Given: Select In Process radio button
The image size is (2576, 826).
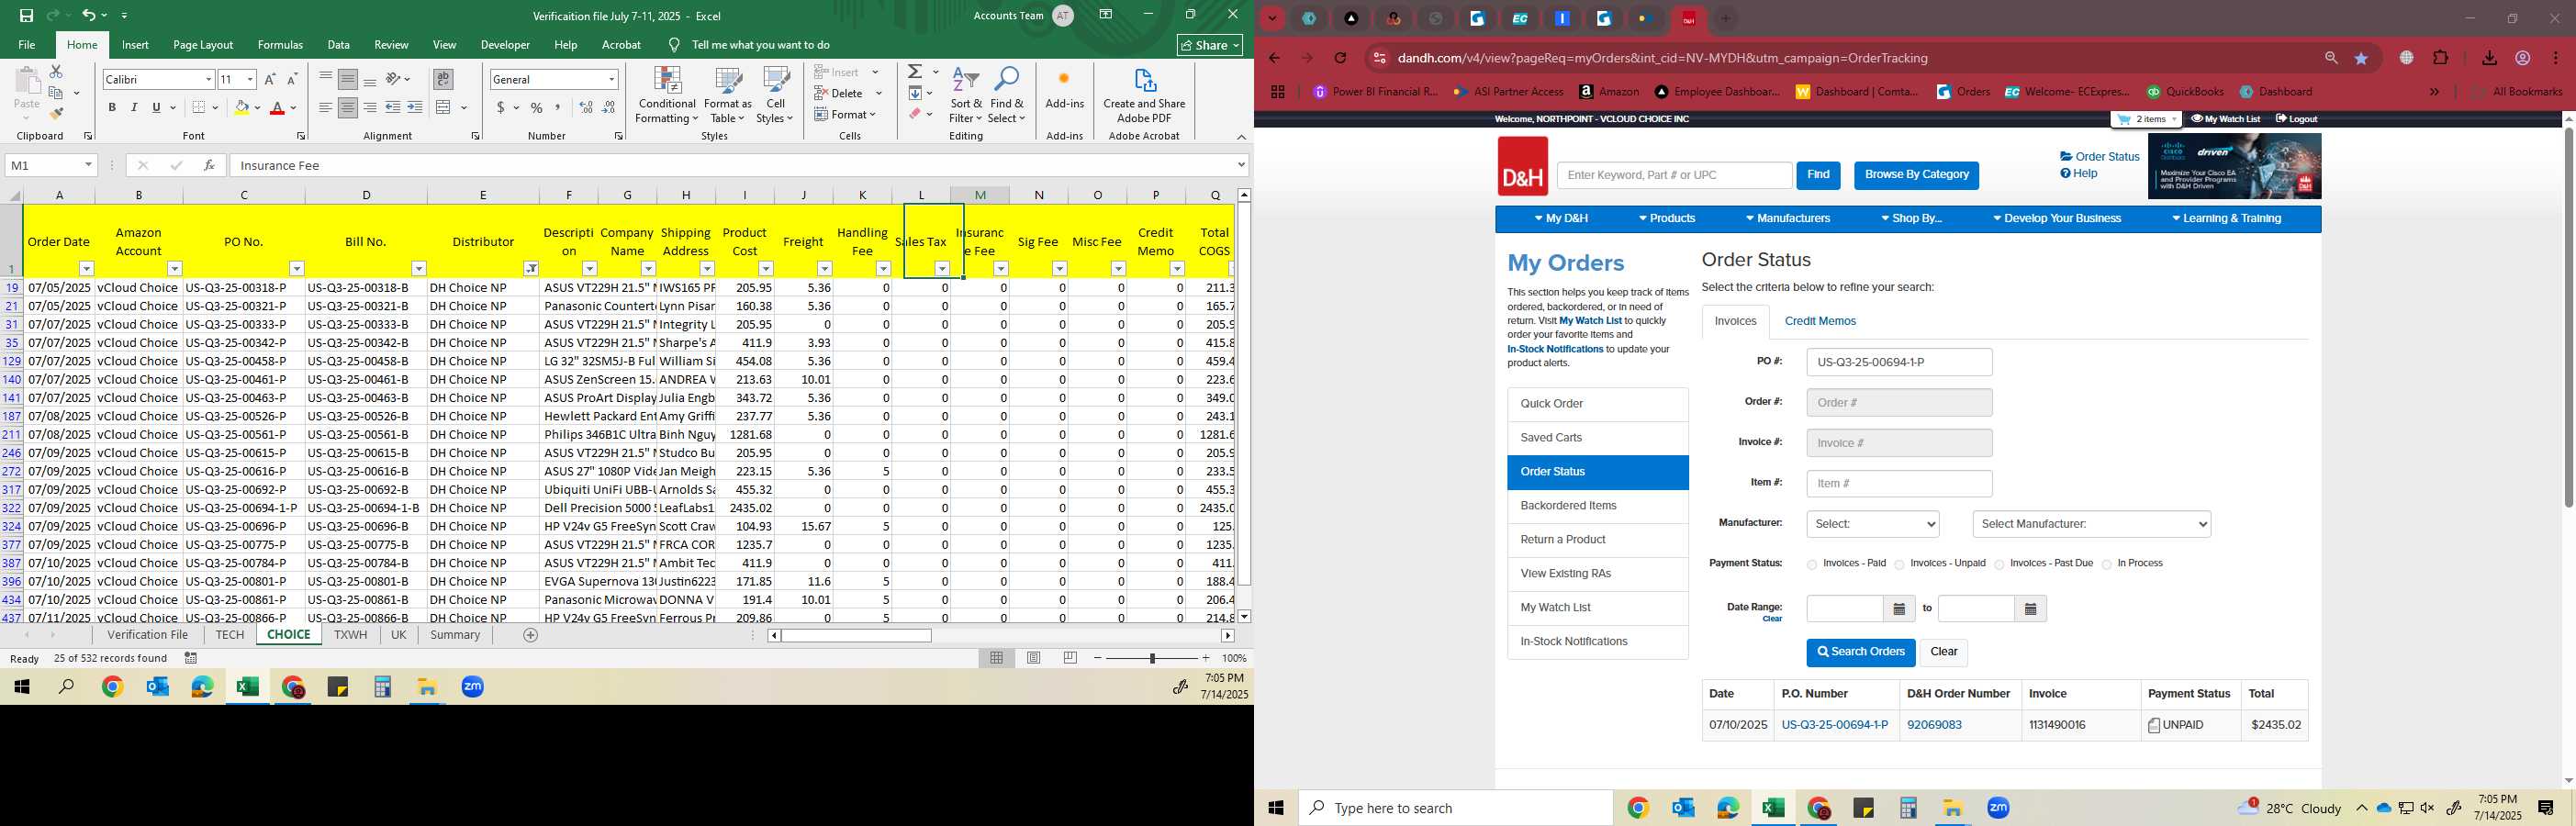Looking at the screenshot, I should (2107, 565).
